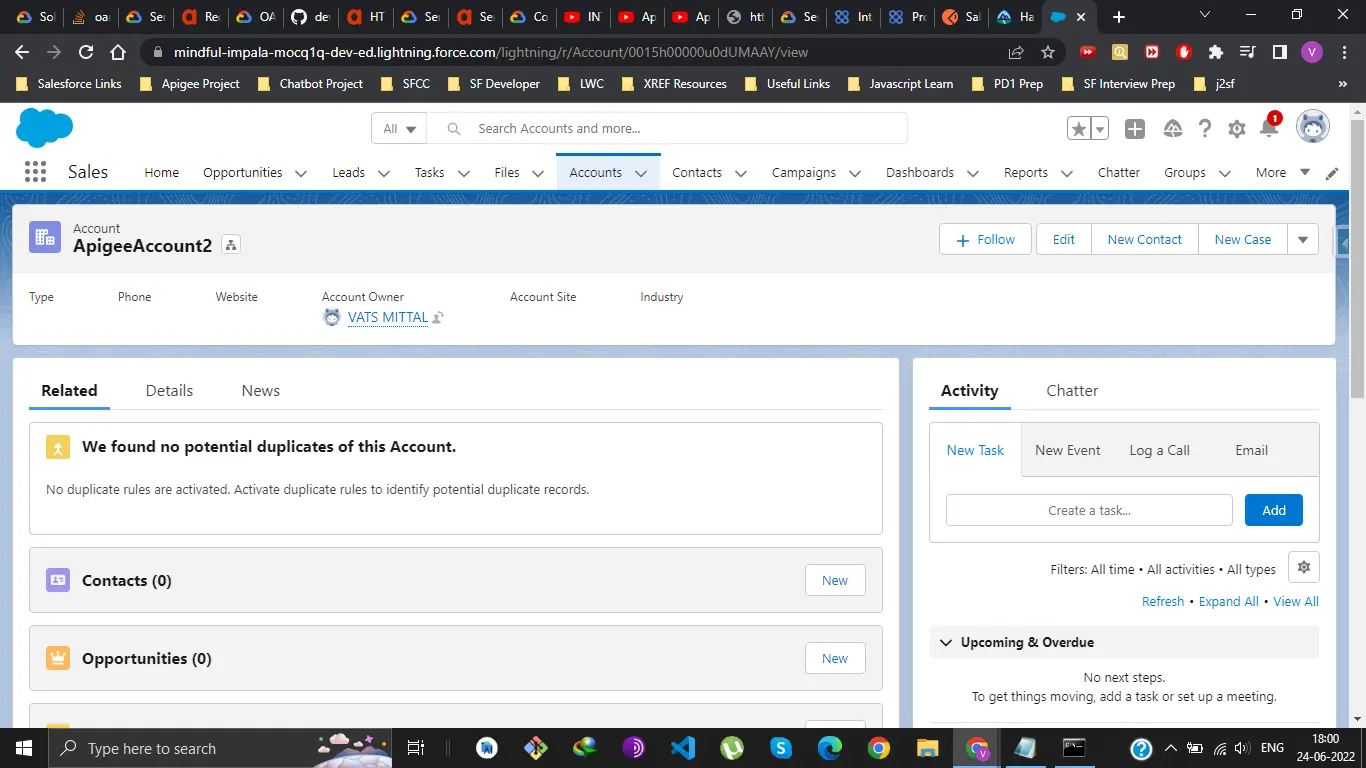1366x768 pixels.
Task: Click New in the Contacts list
Action: point(835,580)
